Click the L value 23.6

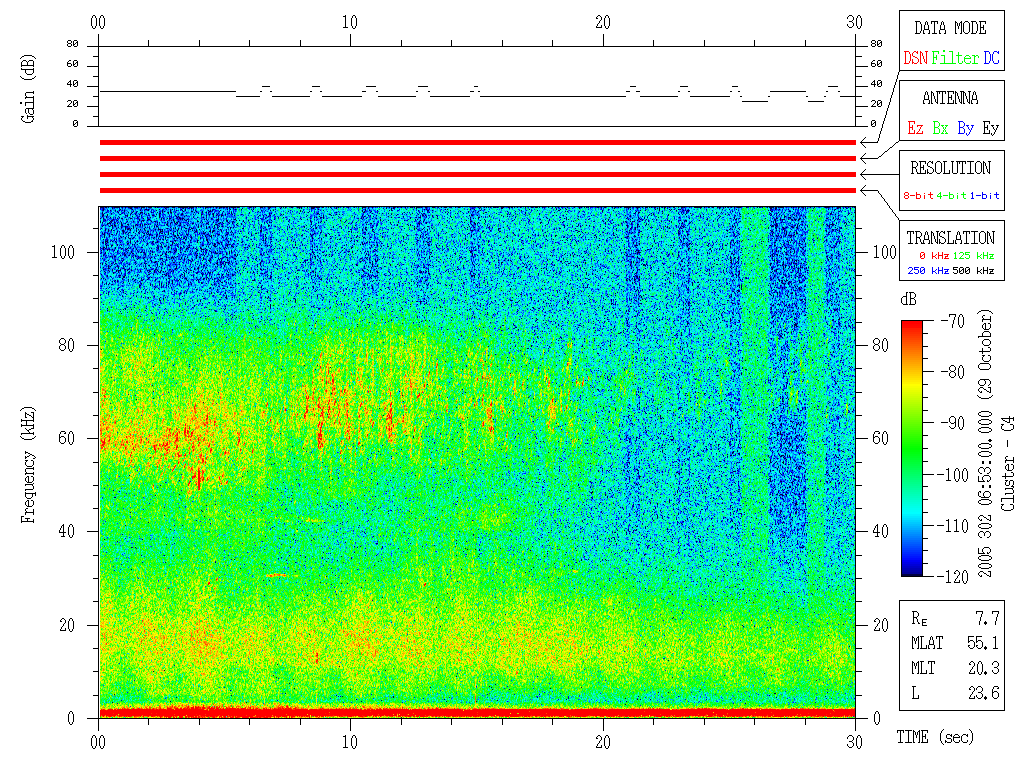point(984,692)
